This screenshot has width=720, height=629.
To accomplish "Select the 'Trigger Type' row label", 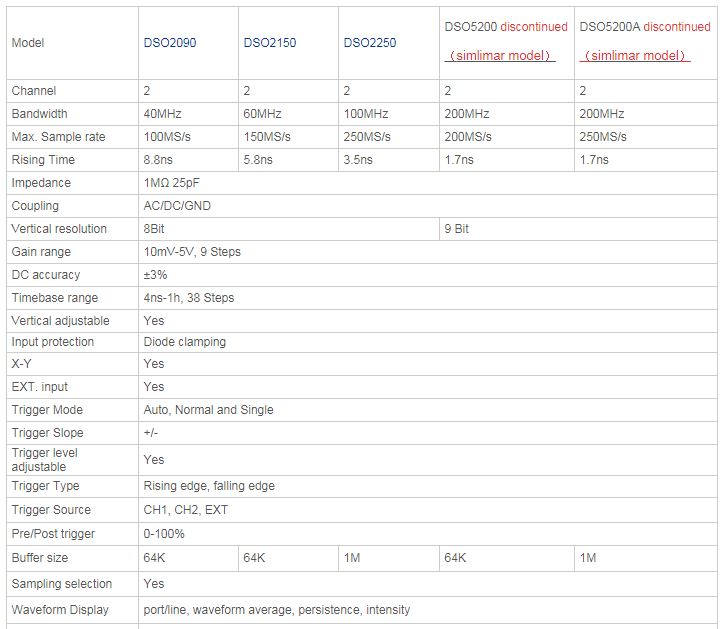I will click(x=45, y=486).
